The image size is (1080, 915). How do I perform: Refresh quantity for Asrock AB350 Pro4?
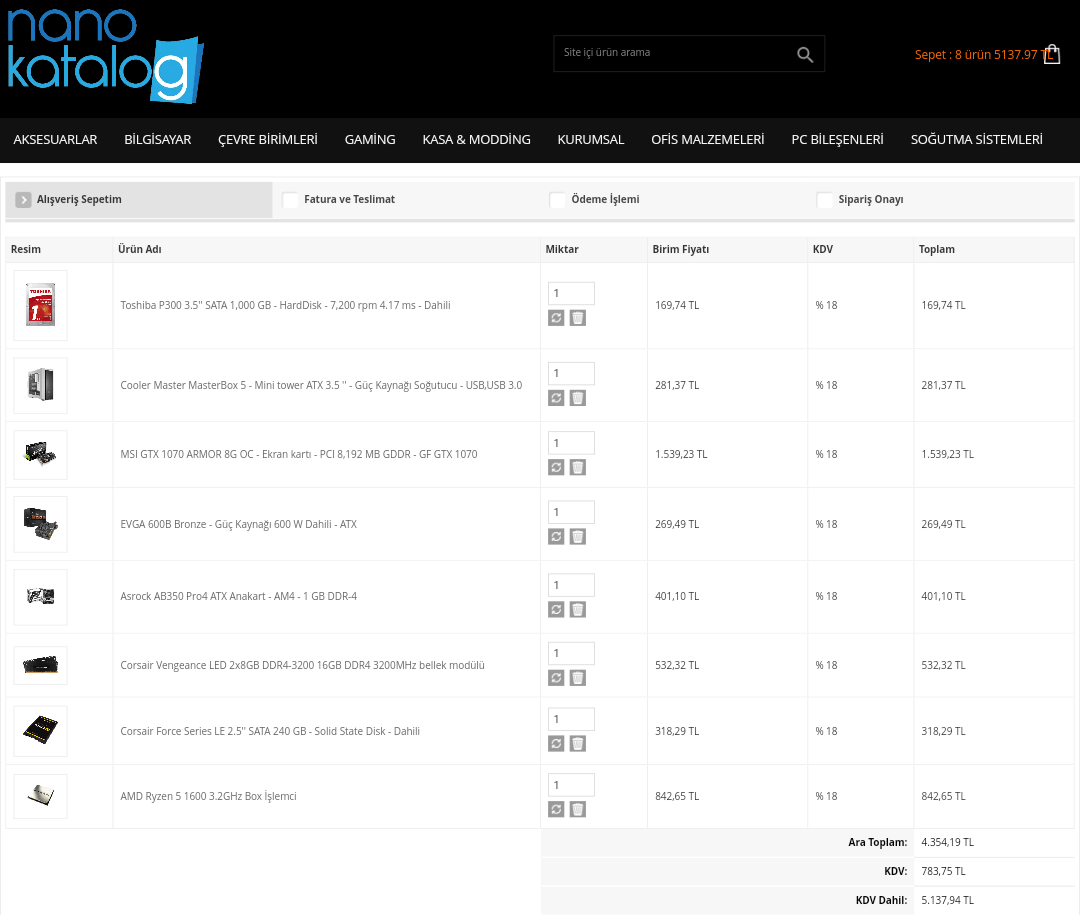(556, 609)
